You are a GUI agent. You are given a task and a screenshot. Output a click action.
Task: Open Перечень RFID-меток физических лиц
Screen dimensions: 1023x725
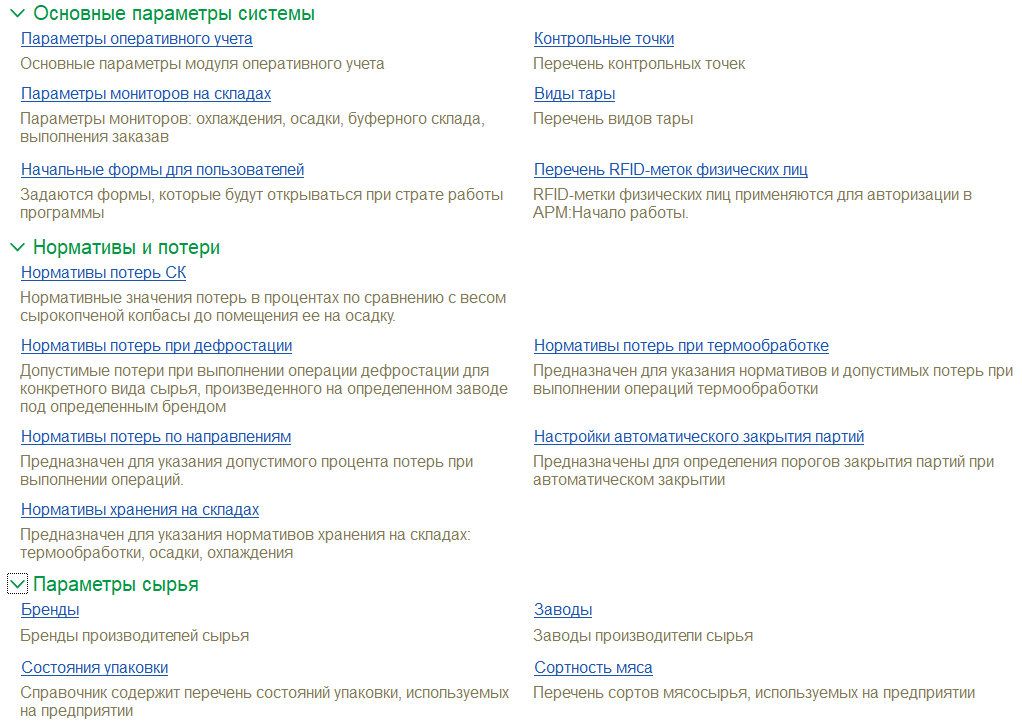670,170
